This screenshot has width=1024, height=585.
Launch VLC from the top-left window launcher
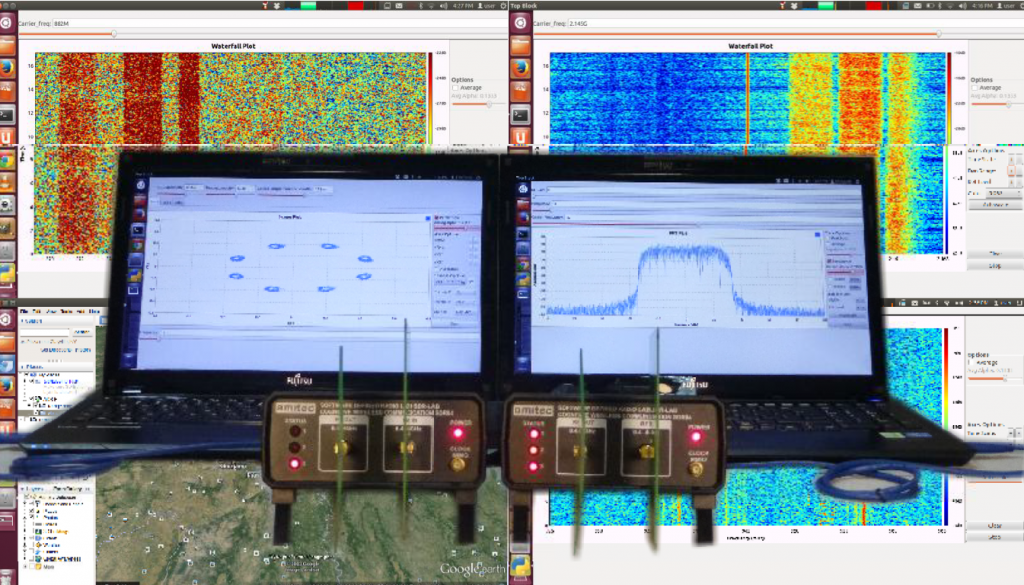tap(7, 182)
